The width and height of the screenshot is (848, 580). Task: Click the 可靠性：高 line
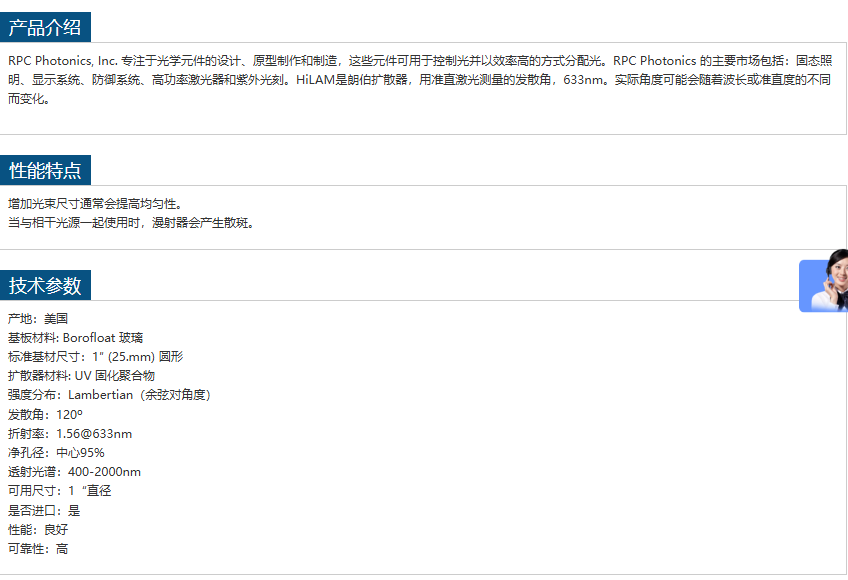38,549
